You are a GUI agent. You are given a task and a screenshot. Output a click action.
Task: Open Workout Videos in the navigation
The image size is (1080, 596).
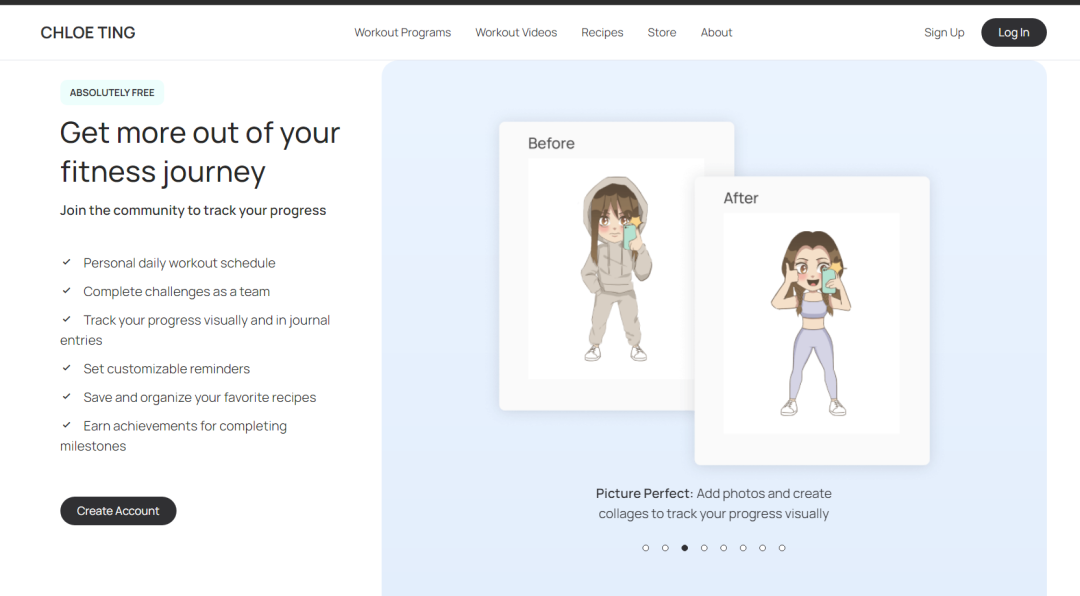516,32
